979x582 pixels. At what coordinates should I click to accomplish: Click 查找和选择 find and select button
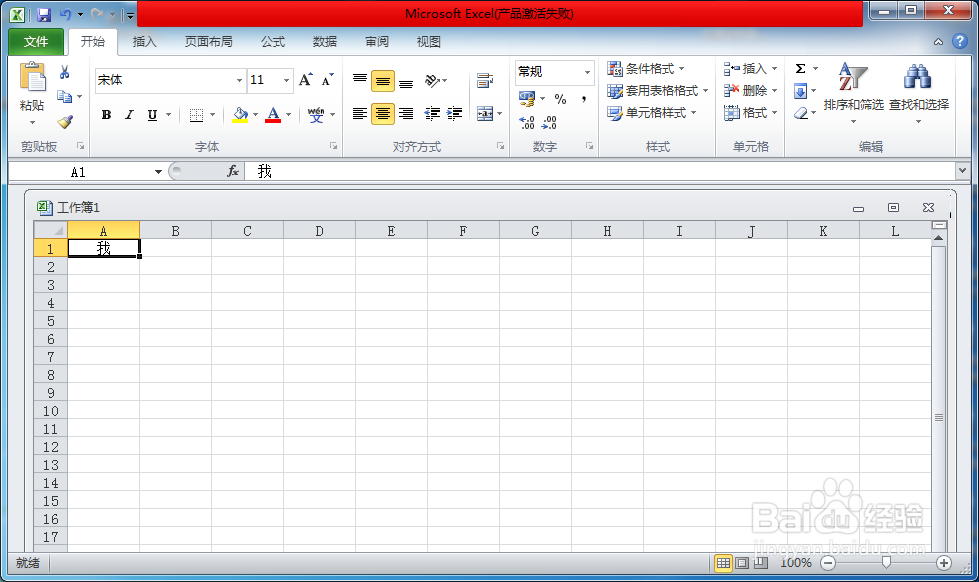[x=918, y=92]
